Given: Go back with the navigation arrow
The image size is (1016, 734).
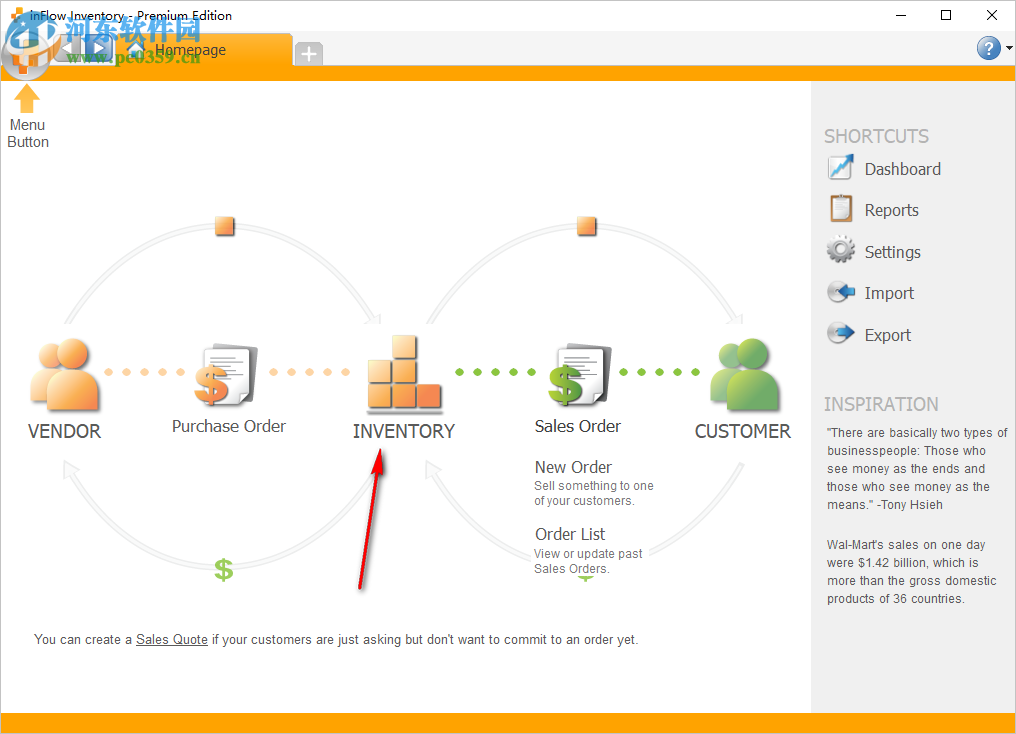Looking at the screenshot, I should pos(69,48).
